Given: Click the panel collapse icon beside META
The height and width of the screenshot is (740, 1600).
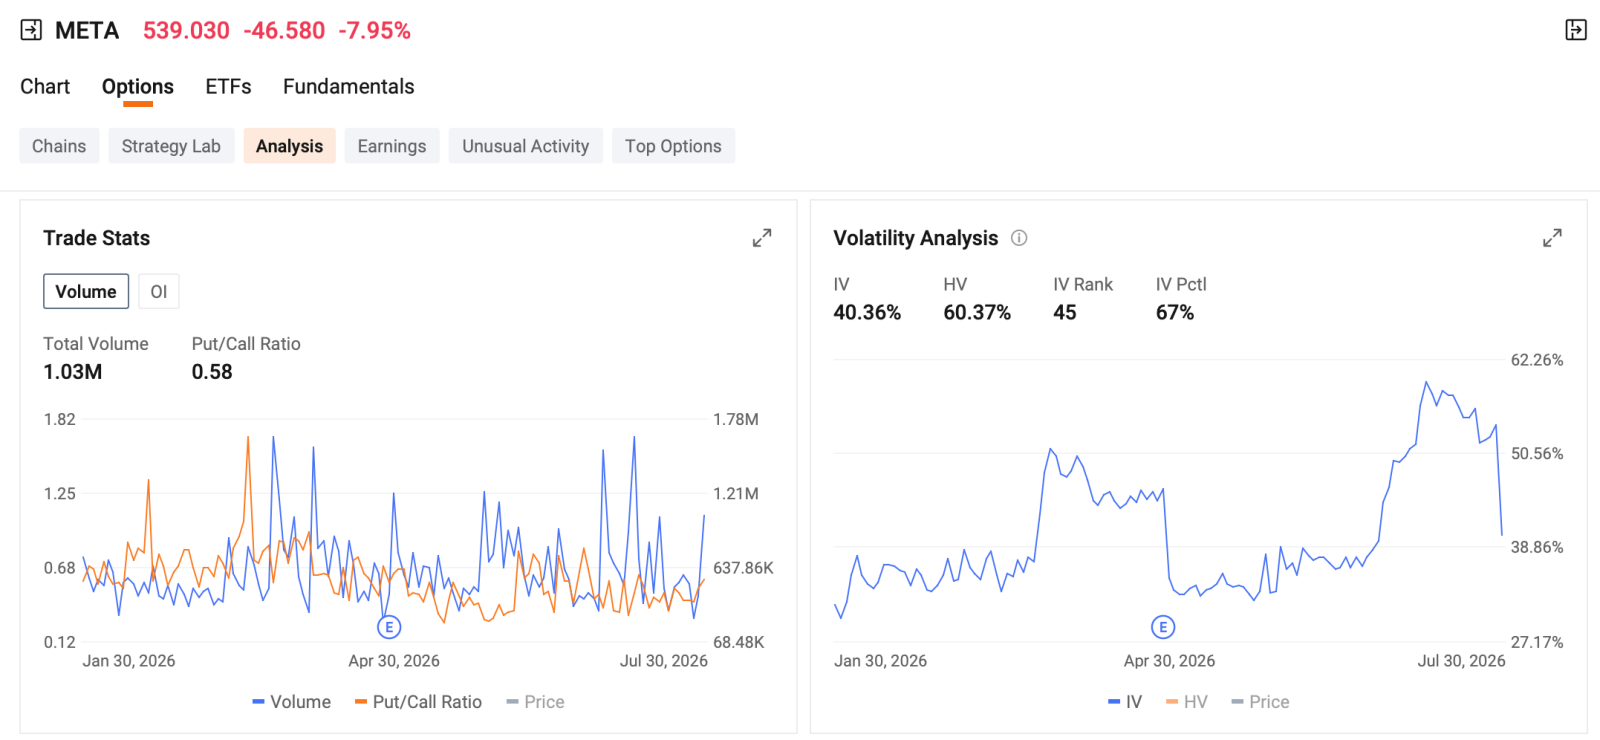Looking at the screenshot, I should (31, 30).
